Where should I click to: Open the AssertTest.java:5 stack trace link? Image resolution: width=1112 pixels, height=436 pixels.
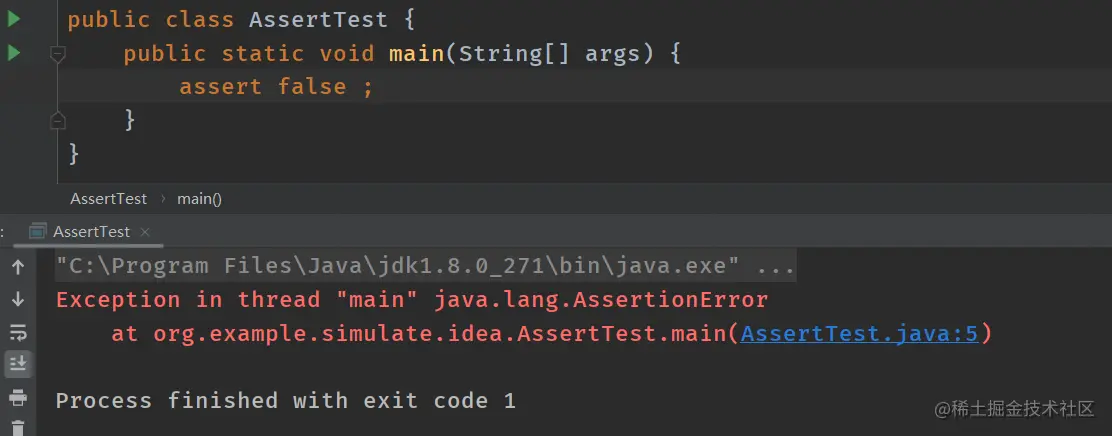pos(860,333)
